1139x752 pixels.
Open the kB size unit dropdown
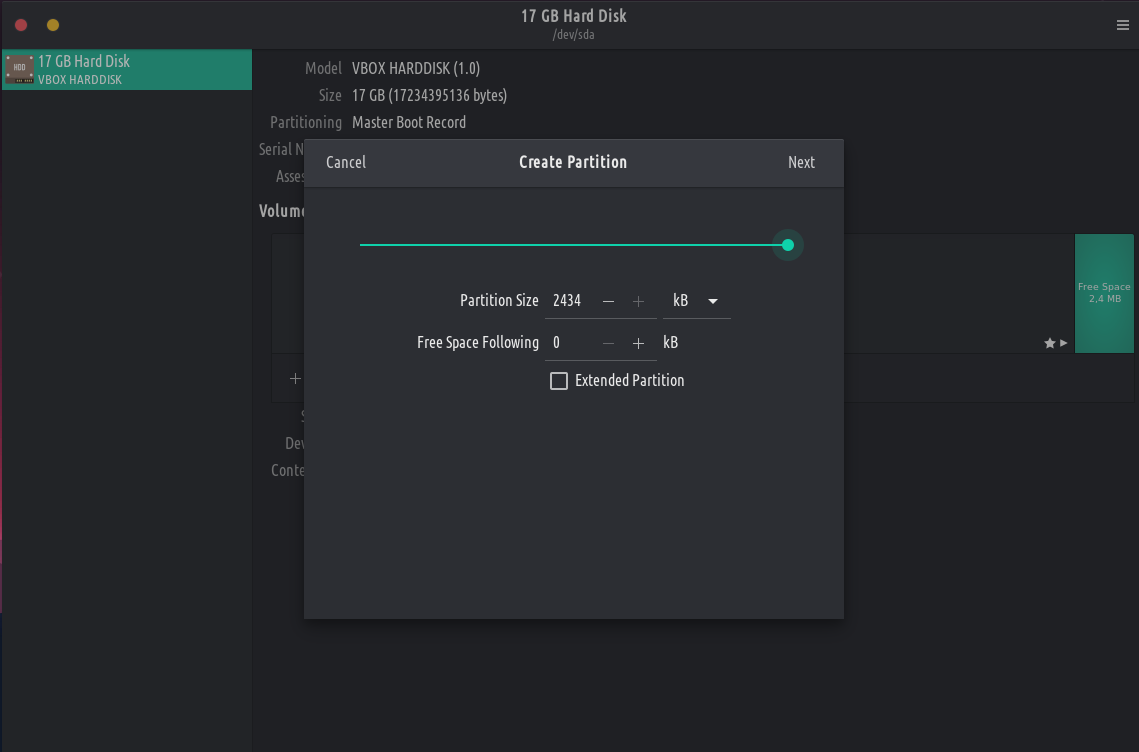696,301
